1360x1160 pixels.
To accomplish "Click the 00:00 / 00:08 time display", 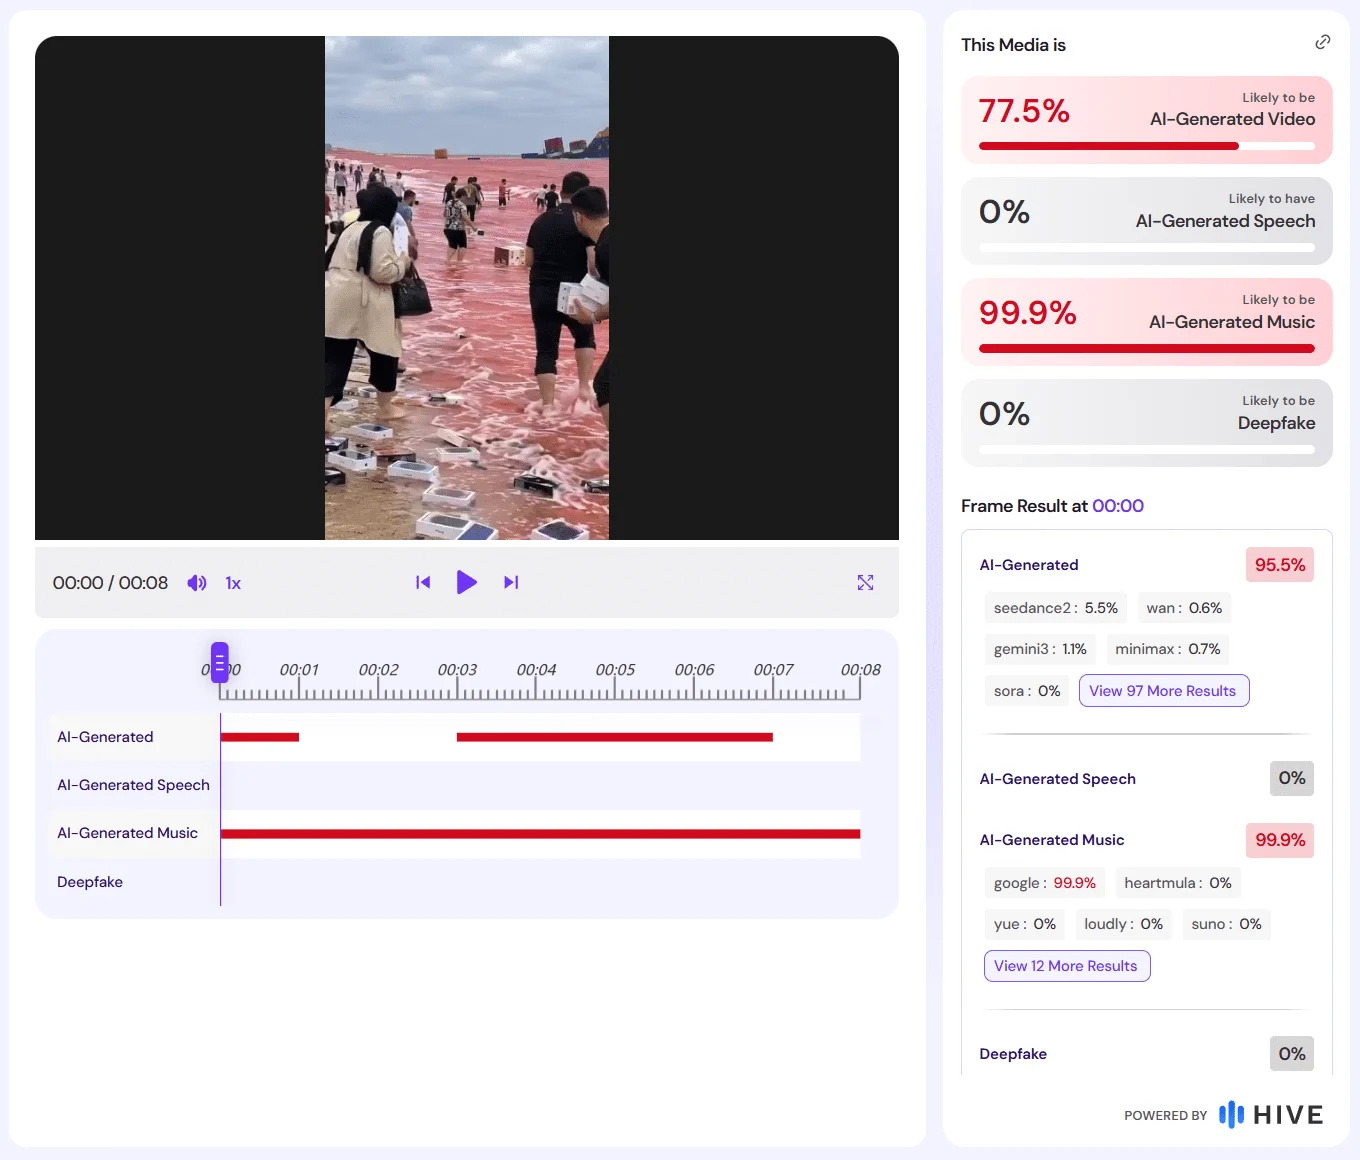I will point(110,583).
